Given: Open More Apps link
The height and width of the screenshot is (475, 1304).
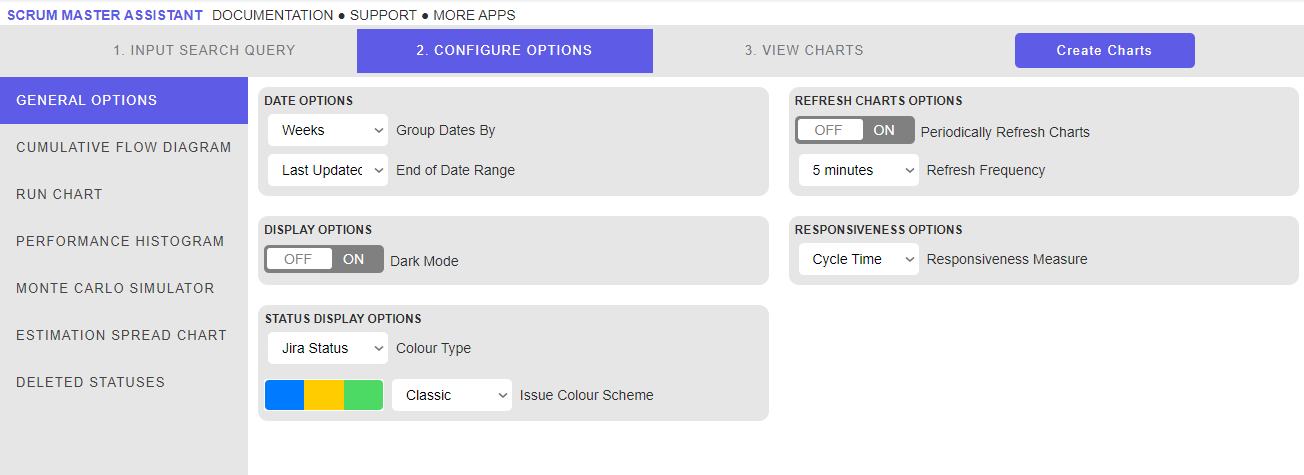Looking at the screenshot, I should tap(474, 15).
